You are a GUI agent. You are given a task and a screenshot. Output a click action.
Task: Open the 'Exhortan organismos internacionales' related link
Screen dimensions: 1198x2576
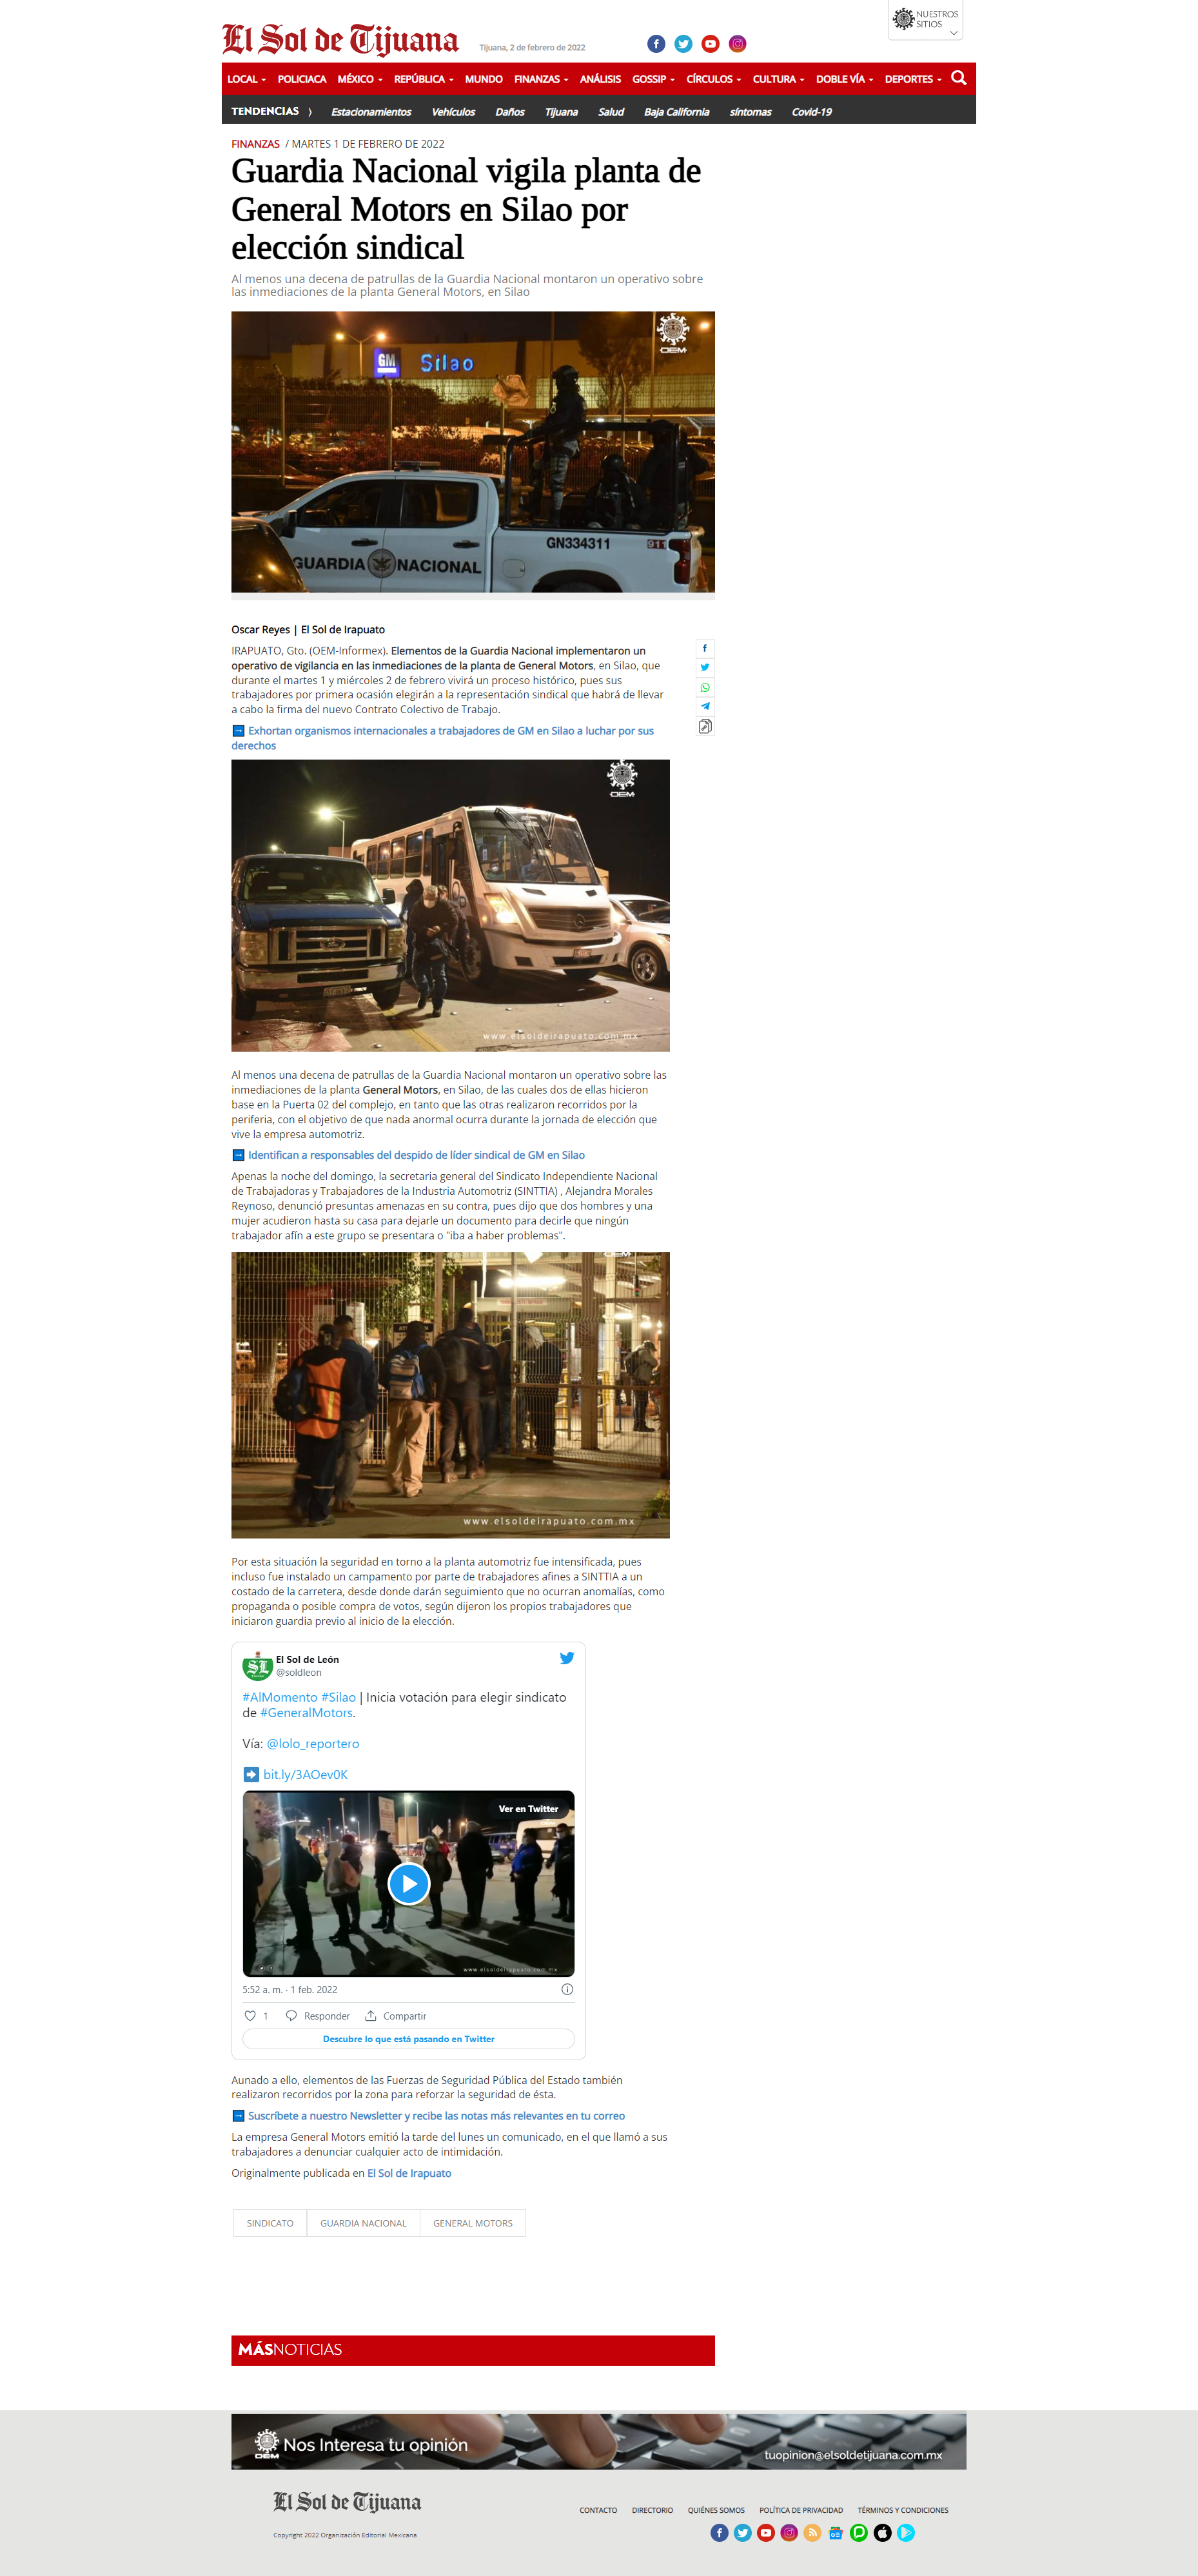443,738
